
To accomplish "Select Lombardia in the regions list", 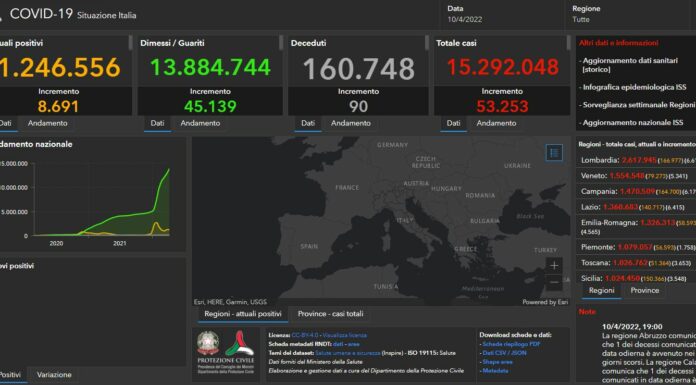I will (637, 160).
